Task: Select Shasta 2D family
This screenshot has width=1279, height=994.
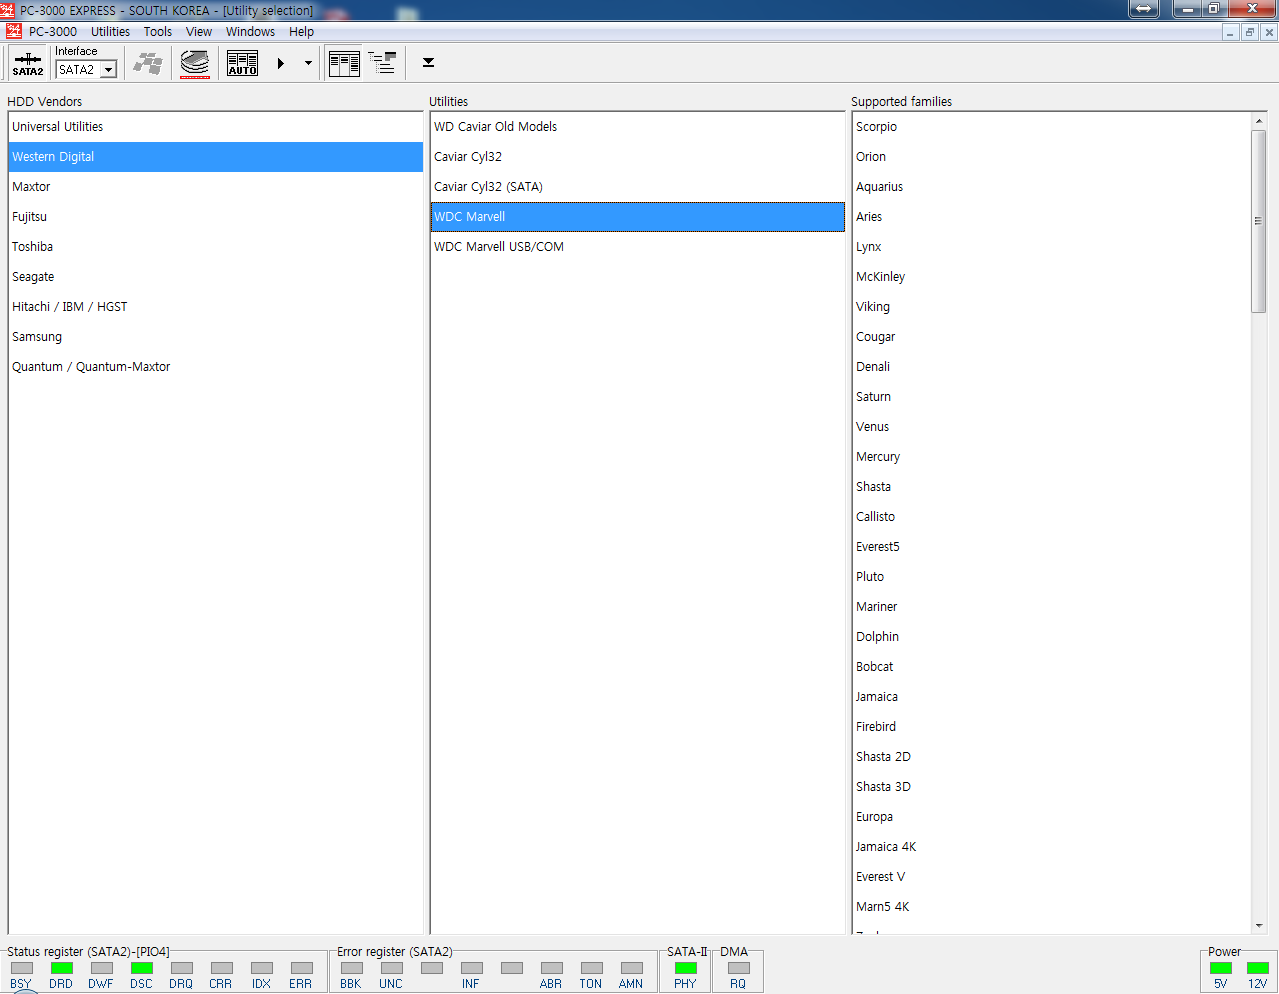Action: (1052, 757)
